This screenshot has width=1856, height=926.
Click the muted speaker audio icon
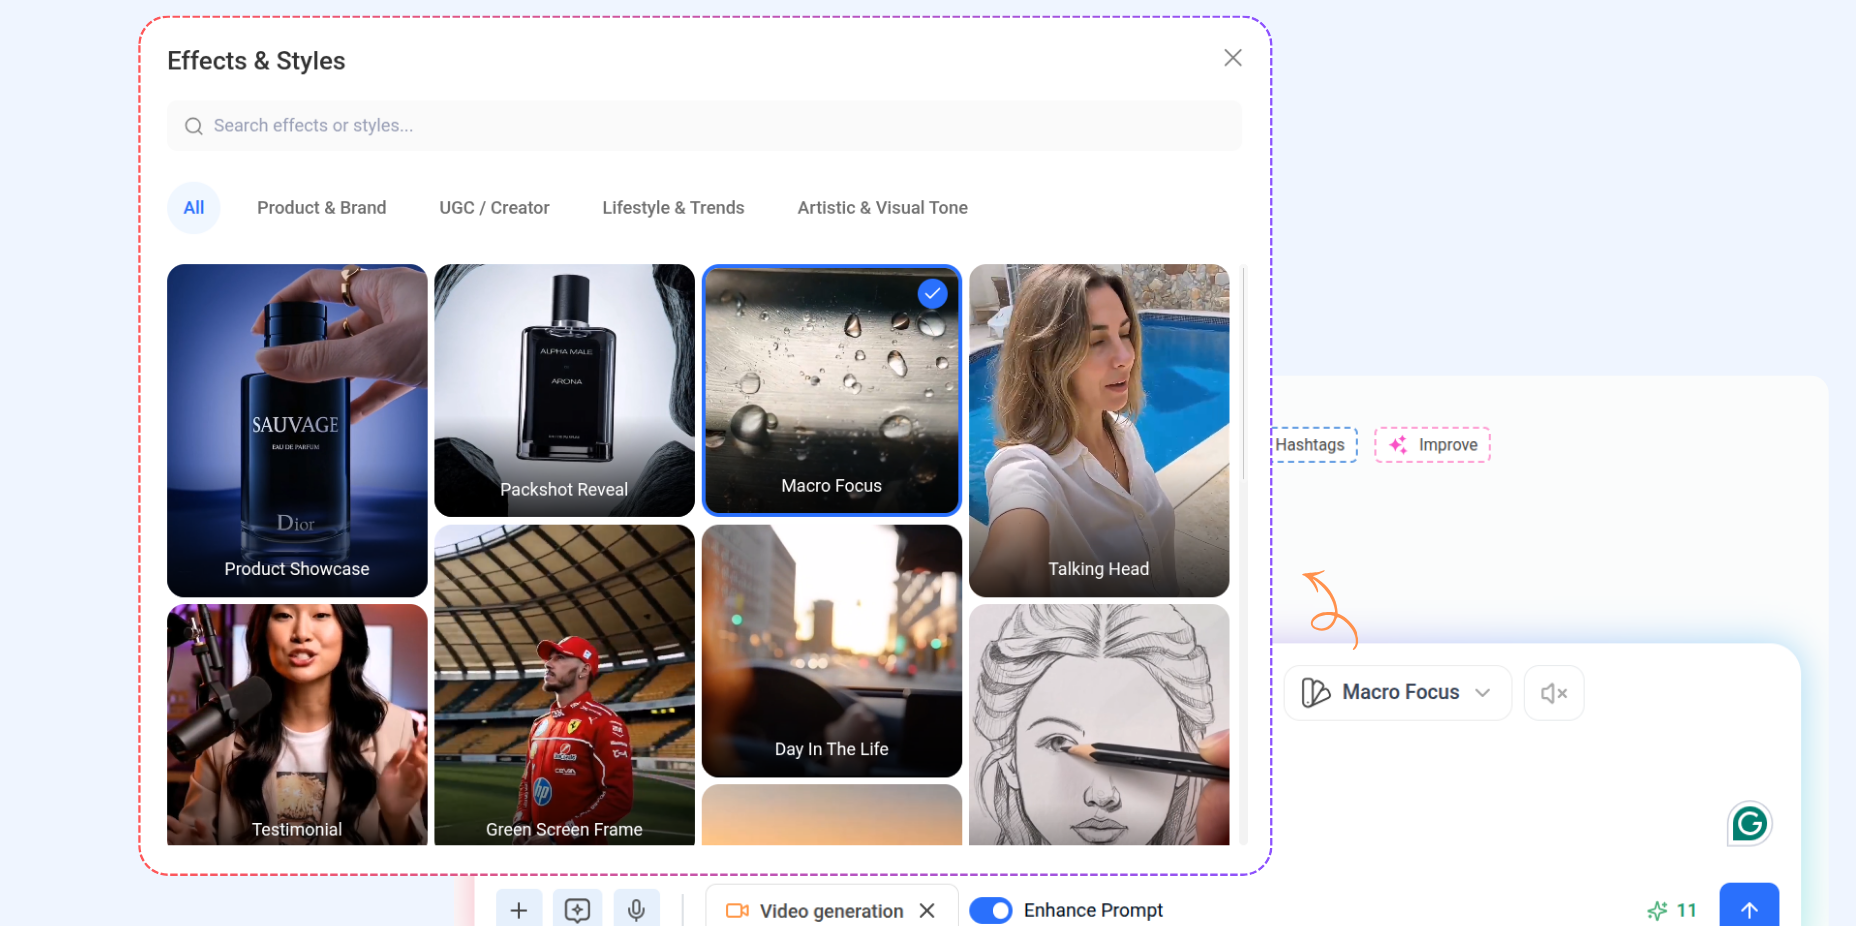1553,693
